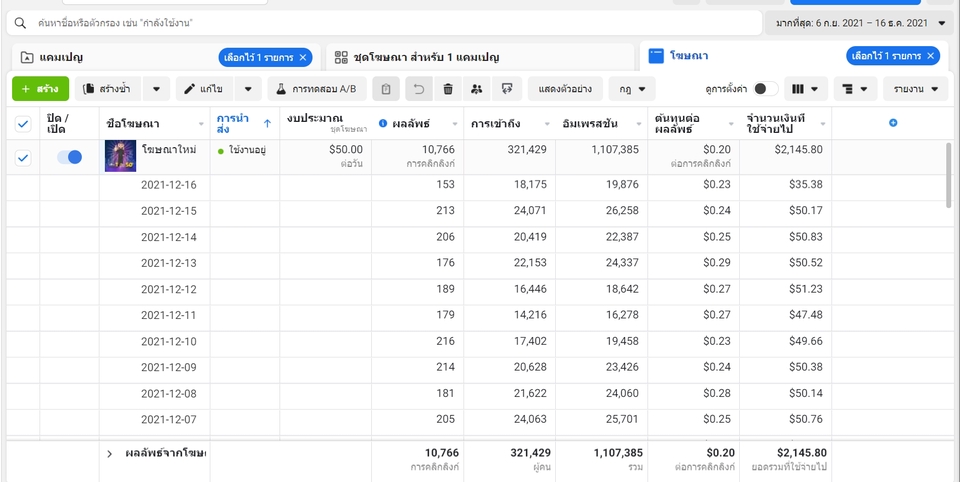Click the trash delete icon
The width and height of the screenshot is (960, 482).
tap(448, 89)
